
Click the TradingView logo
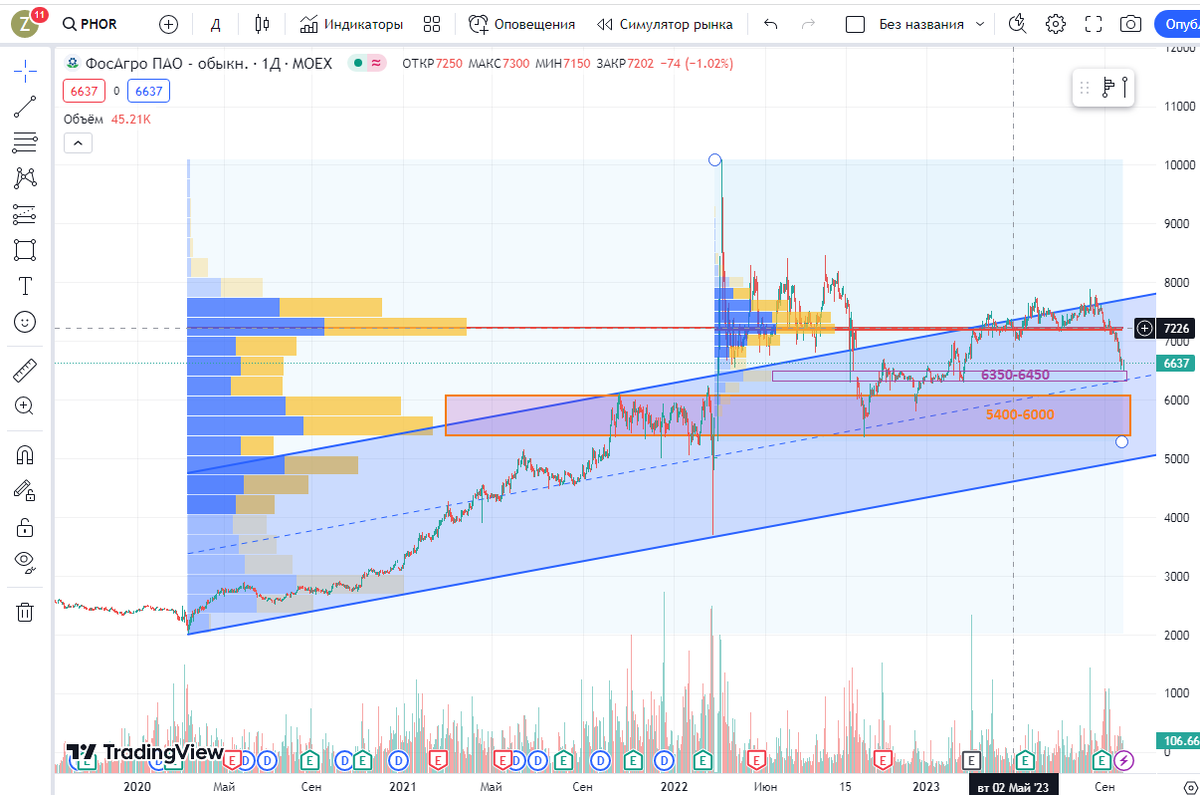[x=145, y=753]
